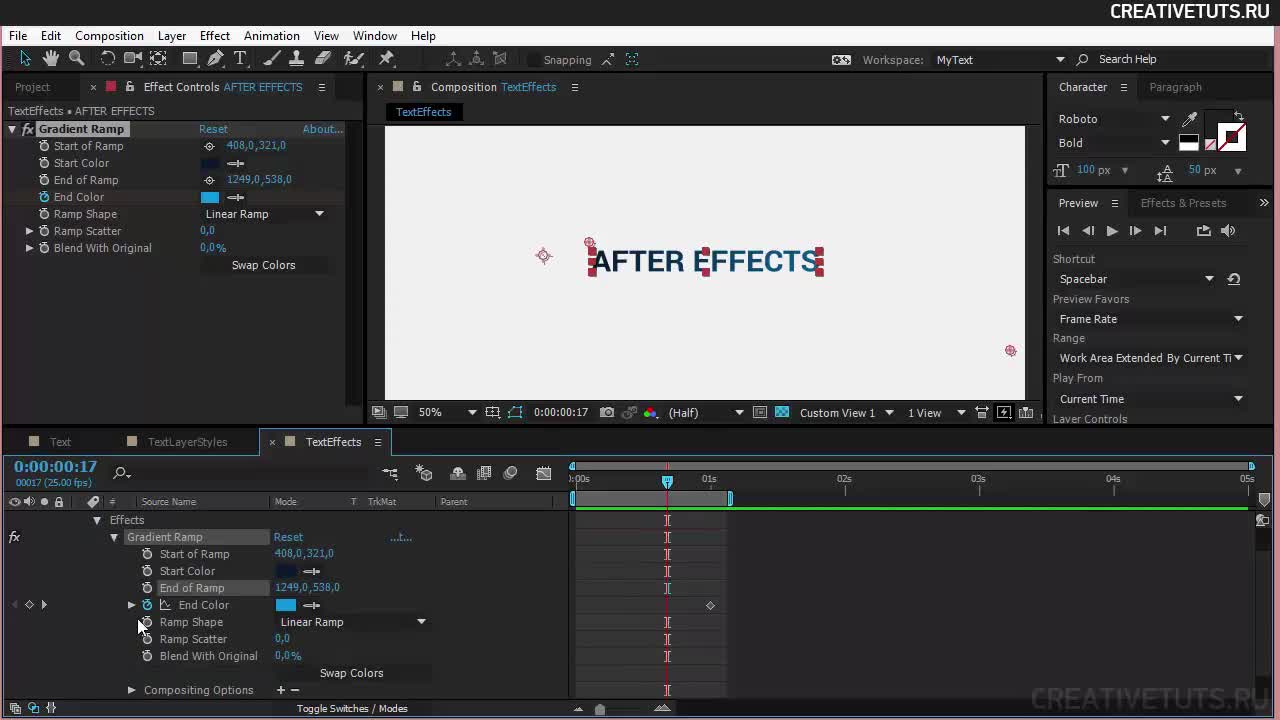Toggle Ramp Shape stopwatch in Effect Controls

[44, 214]
